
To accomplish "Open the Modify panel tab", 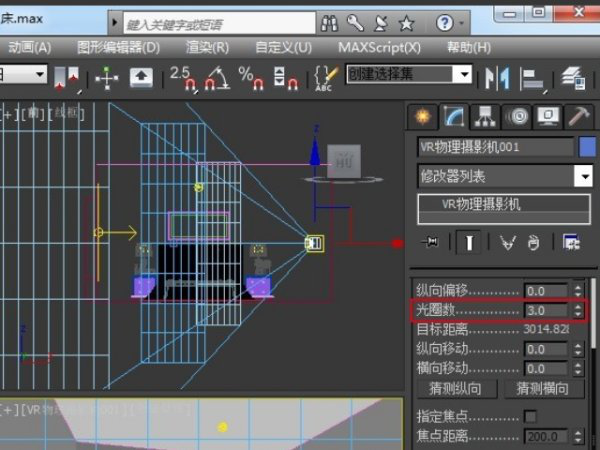I will tap(455, 117).
